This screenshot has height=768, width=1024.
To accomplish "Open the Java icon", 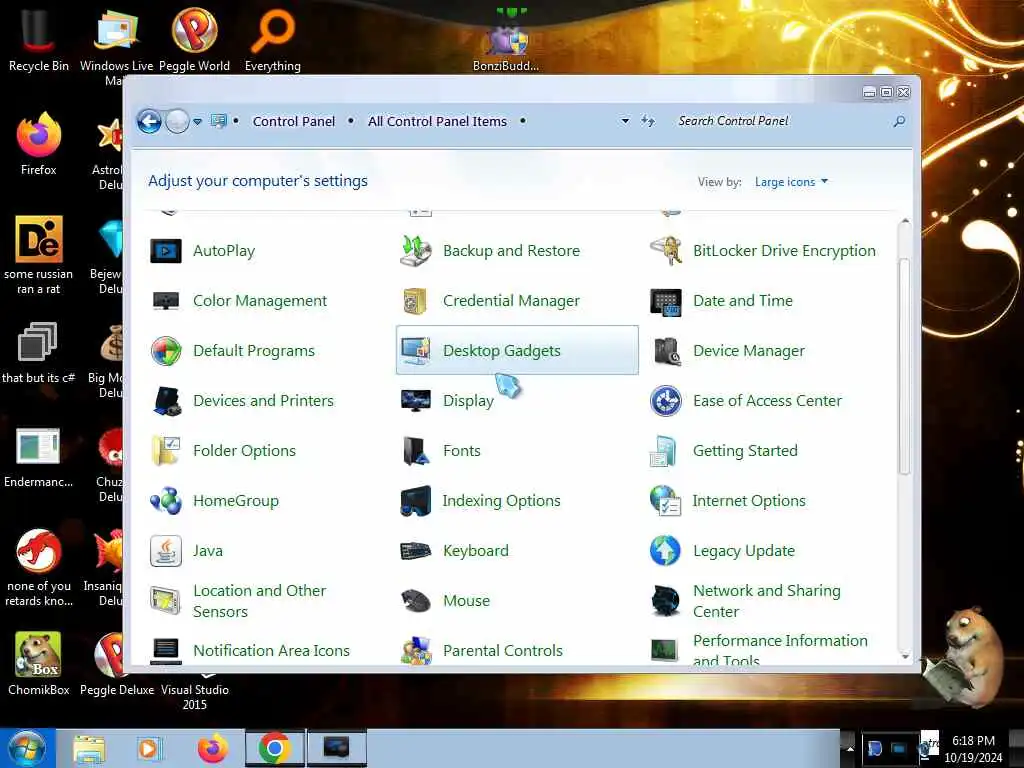I will pos(166,551).
